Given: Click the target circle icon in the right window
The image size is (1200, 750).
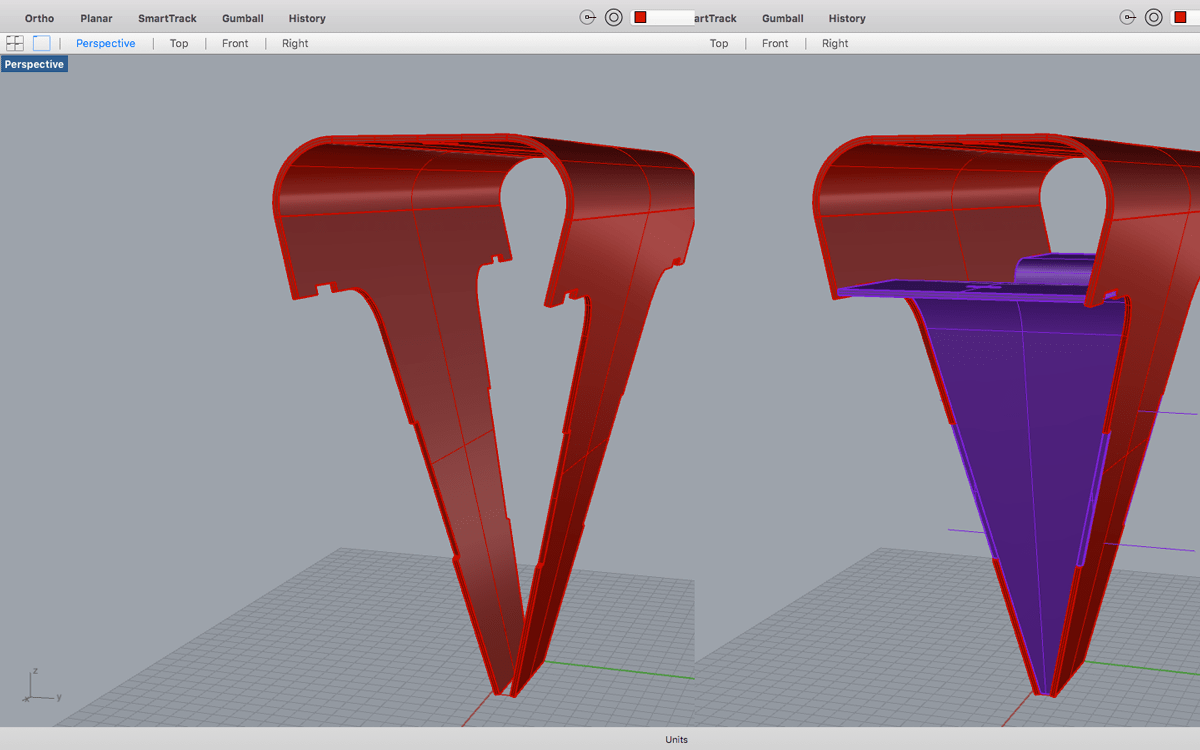Looking at the screenshot, I should coord(1153,17).
